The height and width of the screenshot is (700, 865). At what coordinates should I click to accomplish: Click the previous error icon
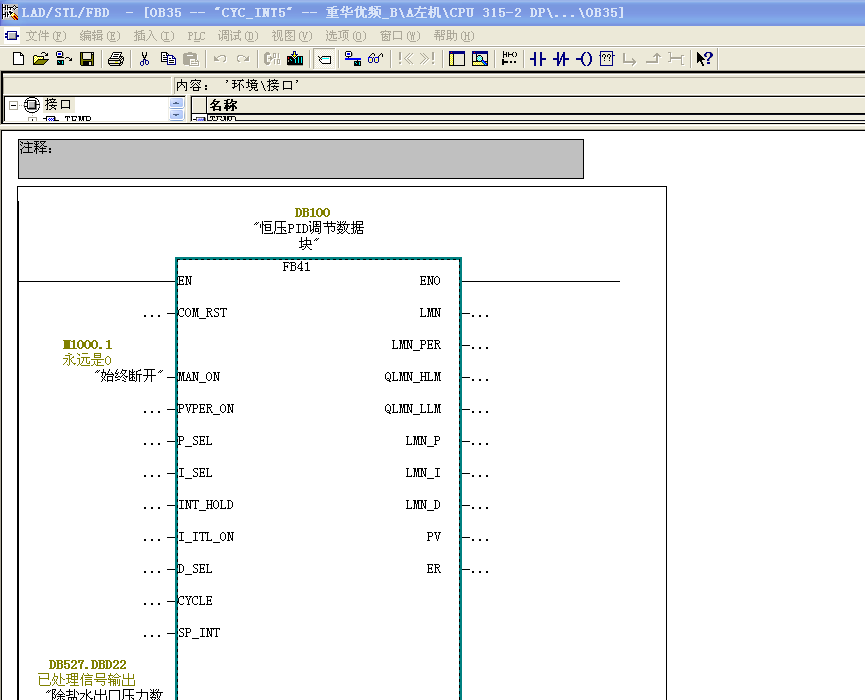click(x=405, y=58)
